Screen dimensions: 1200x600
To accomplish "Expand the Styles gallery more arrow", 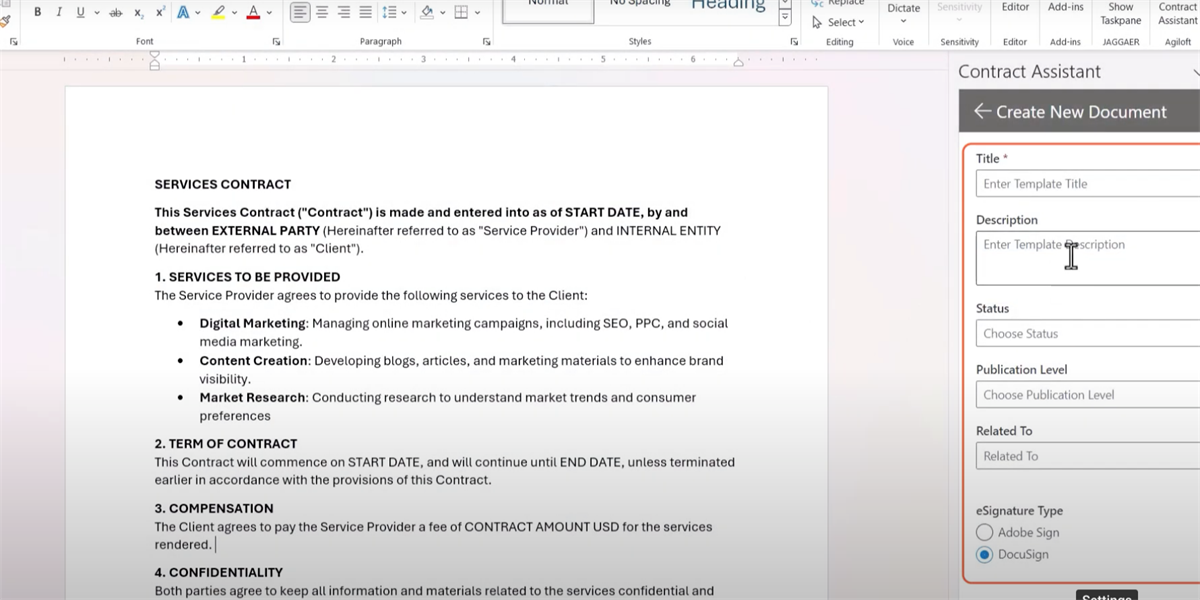I will (x=785, y=19).
